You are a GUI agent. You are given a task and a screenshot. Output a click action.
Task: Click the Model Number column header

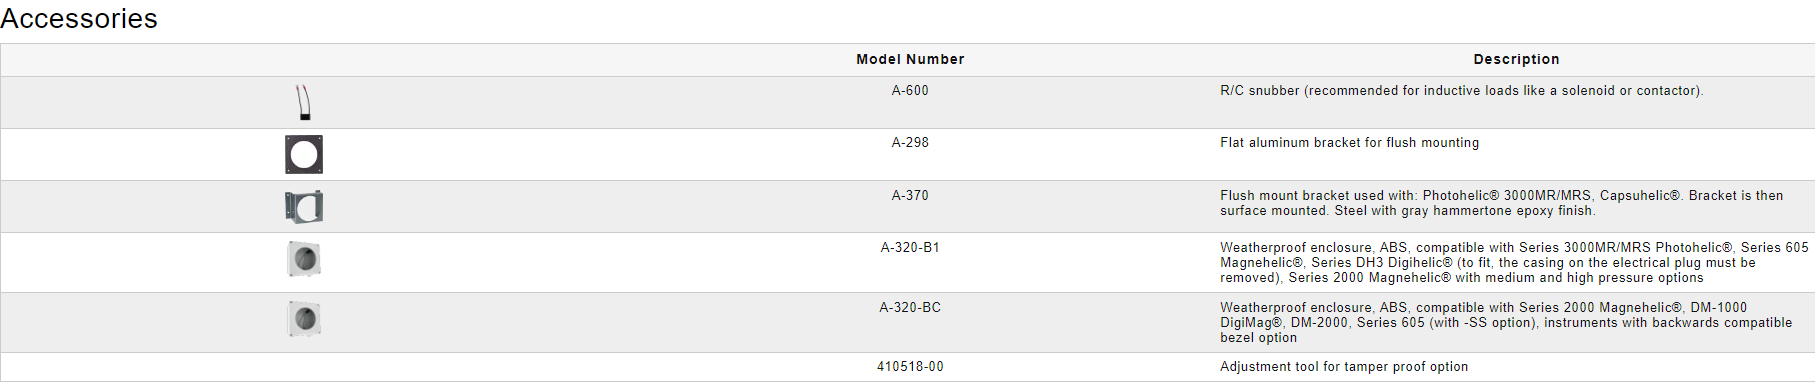[x=910, y=60]
